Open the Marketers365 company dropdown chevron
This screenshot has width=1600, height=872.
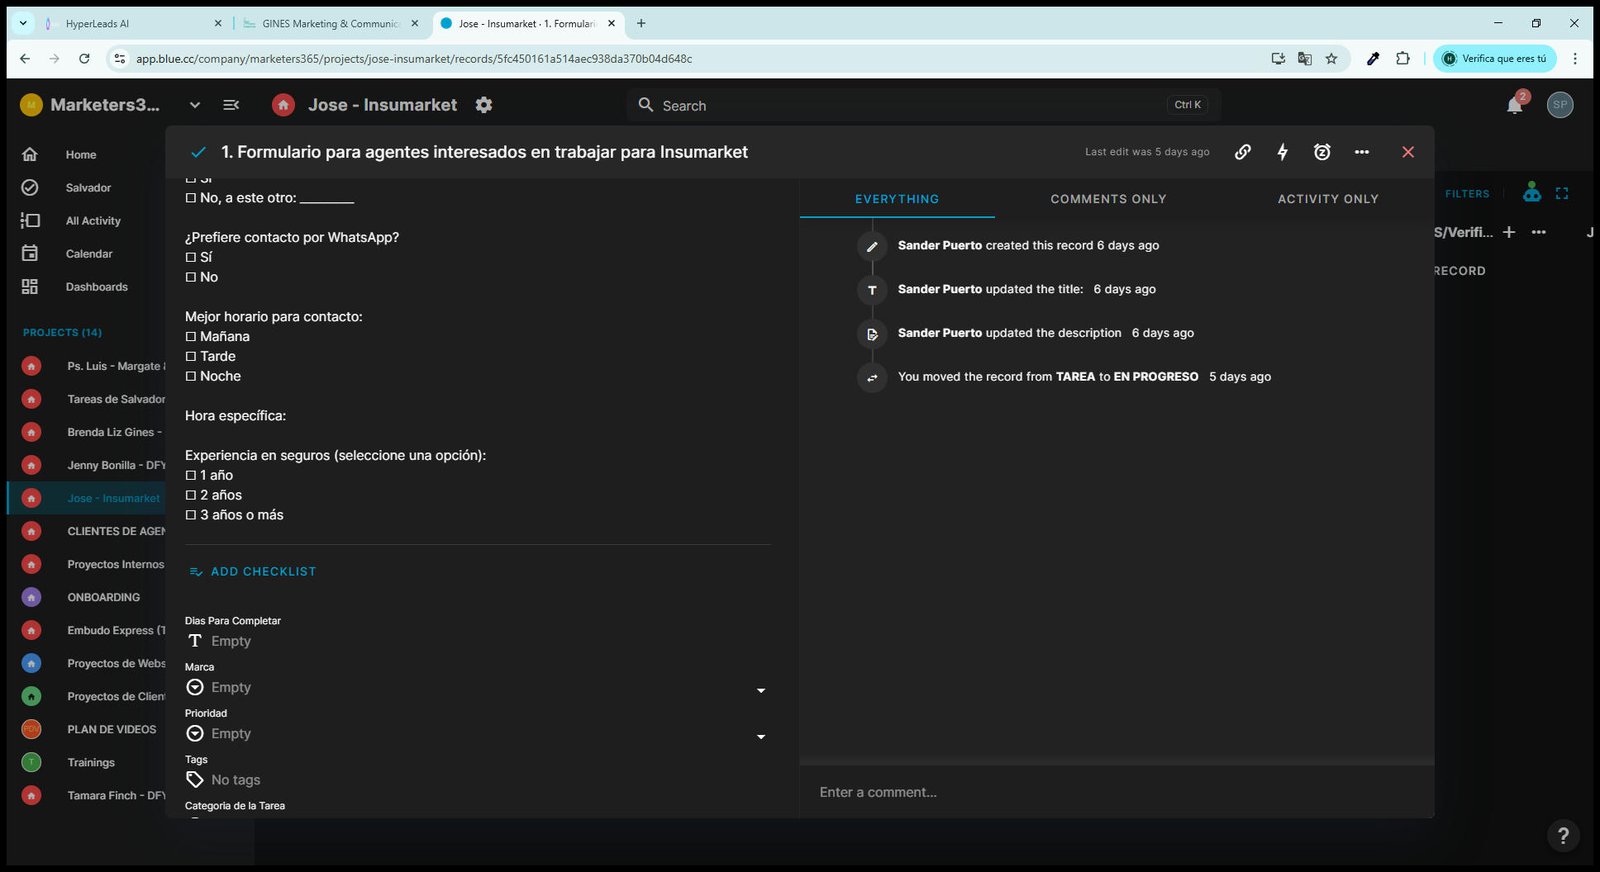tap(195, 105)
